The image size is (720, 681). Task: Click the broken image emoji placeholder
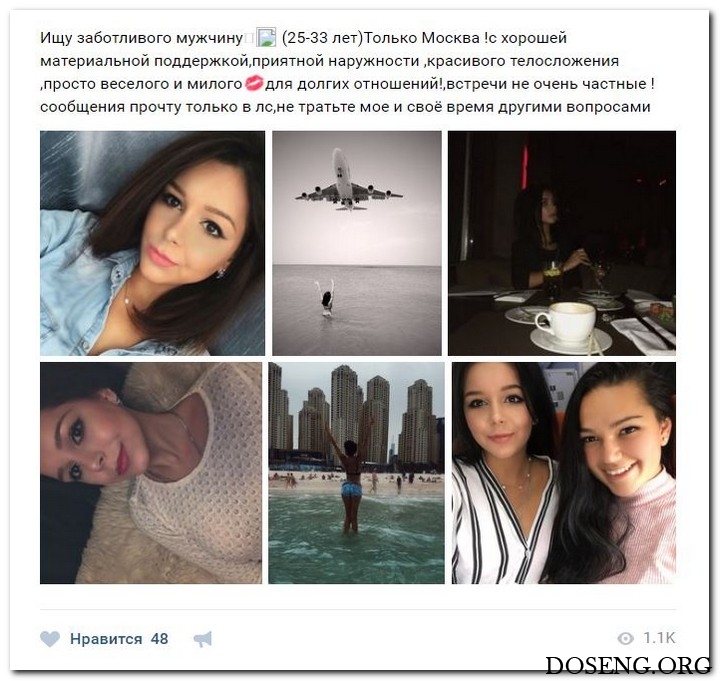pos(266,38)
